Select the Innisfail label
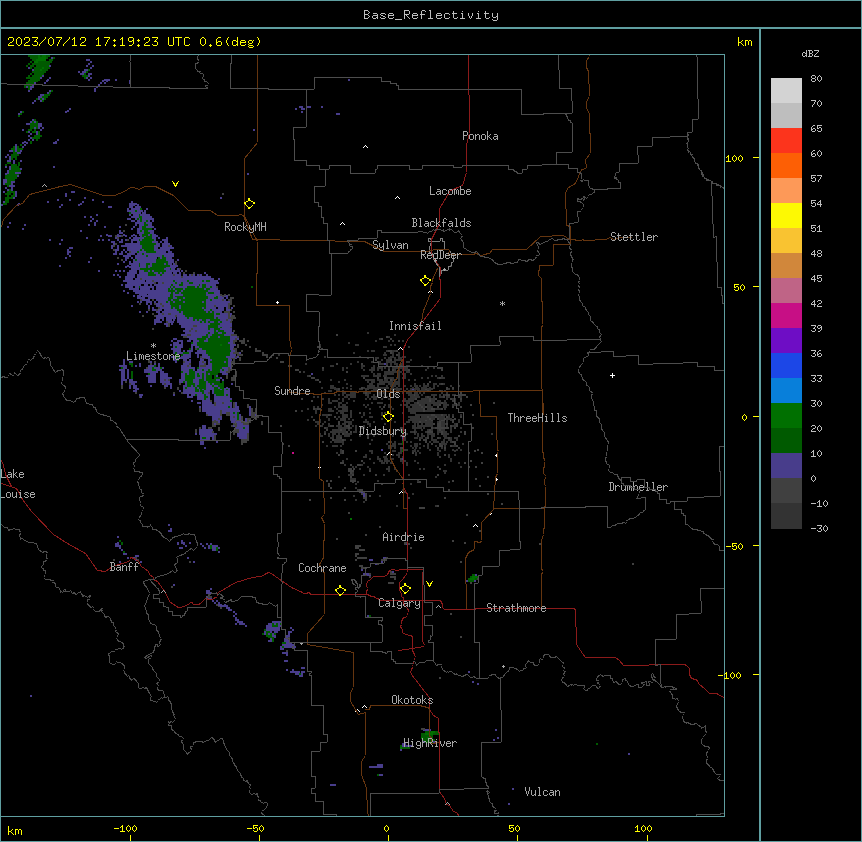862x842 pixels. (415, 326)
